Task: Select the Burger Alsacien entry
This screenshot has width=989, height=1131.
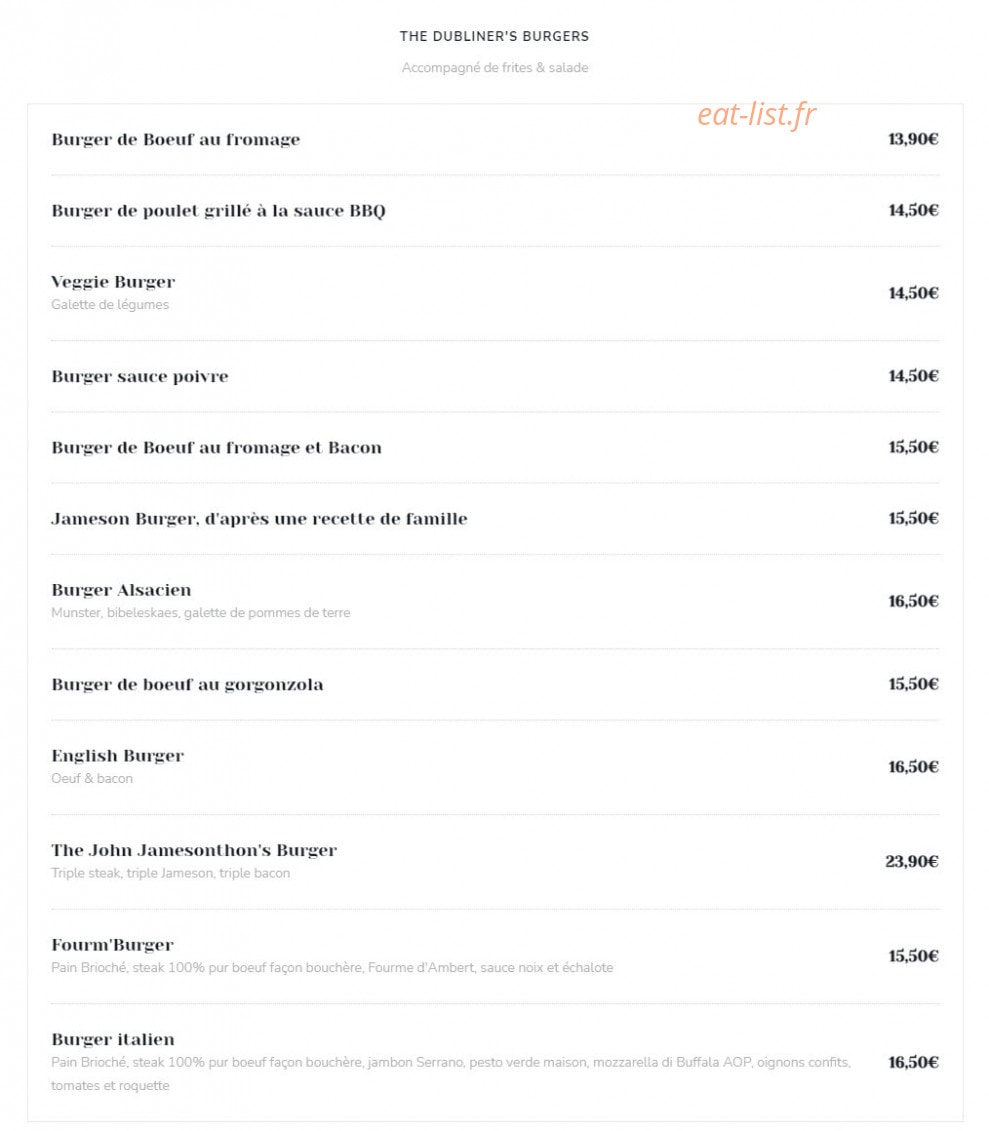Action: [x=121, y=589]
